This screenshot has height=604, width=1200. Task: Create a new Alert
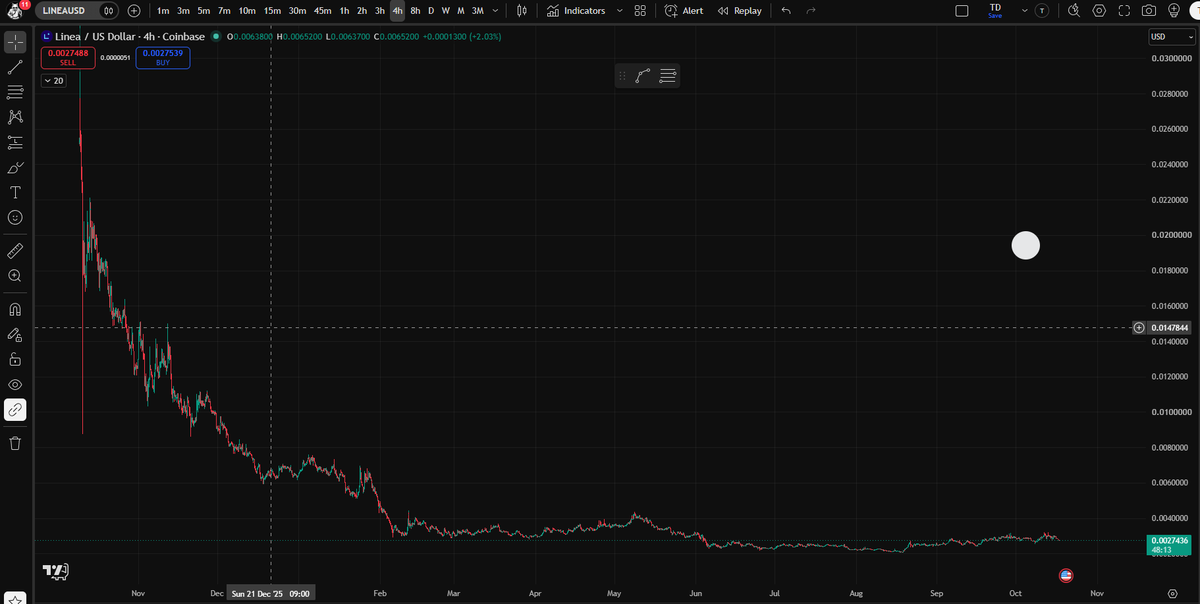coord(684,10)
